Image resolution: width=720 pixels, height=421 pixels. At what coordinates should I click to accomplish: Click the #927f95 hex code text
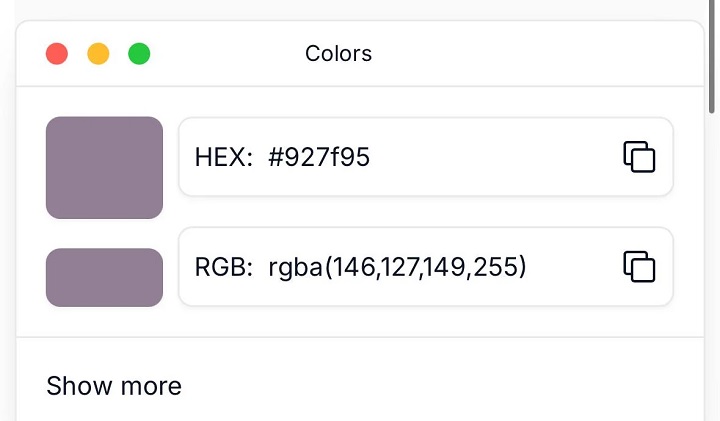pos(319,157)
